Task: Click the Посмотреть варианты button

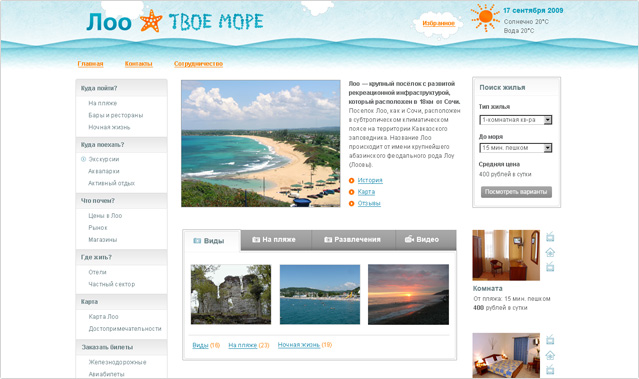Action: click(516, 192)
